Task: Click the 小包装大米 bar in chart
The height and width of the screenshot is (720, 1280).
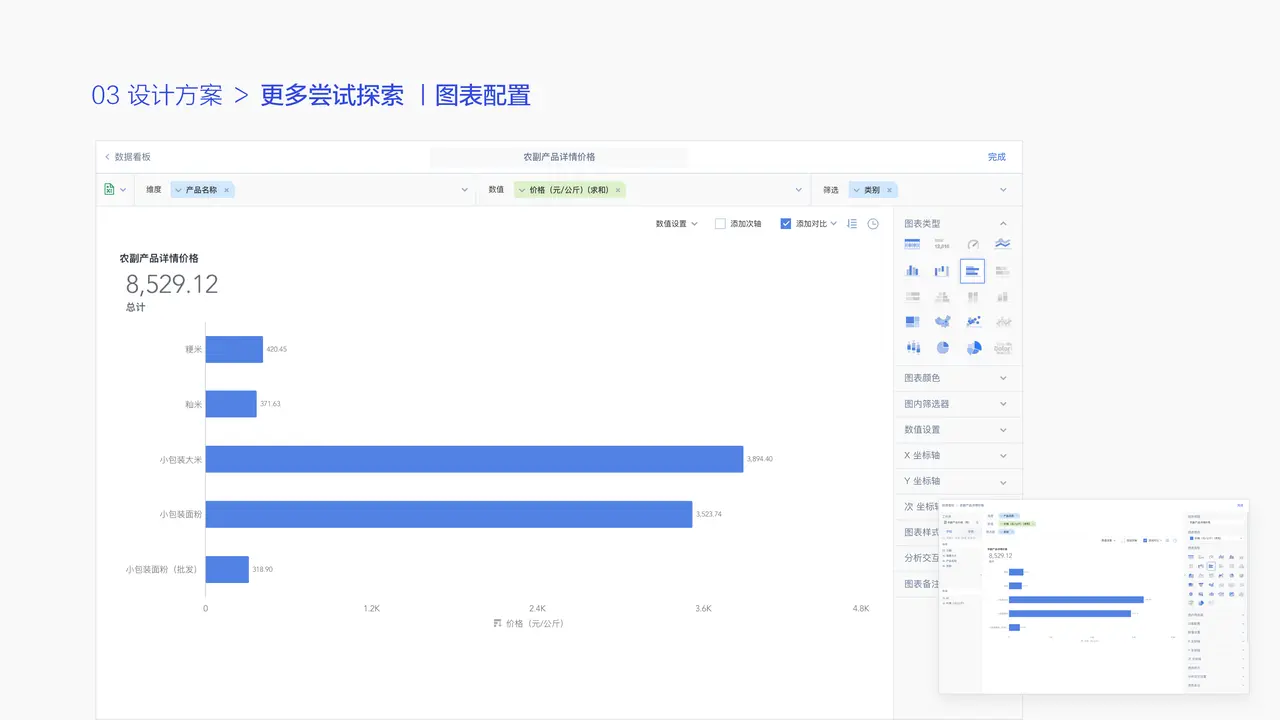Action: (x=474, y=459)
